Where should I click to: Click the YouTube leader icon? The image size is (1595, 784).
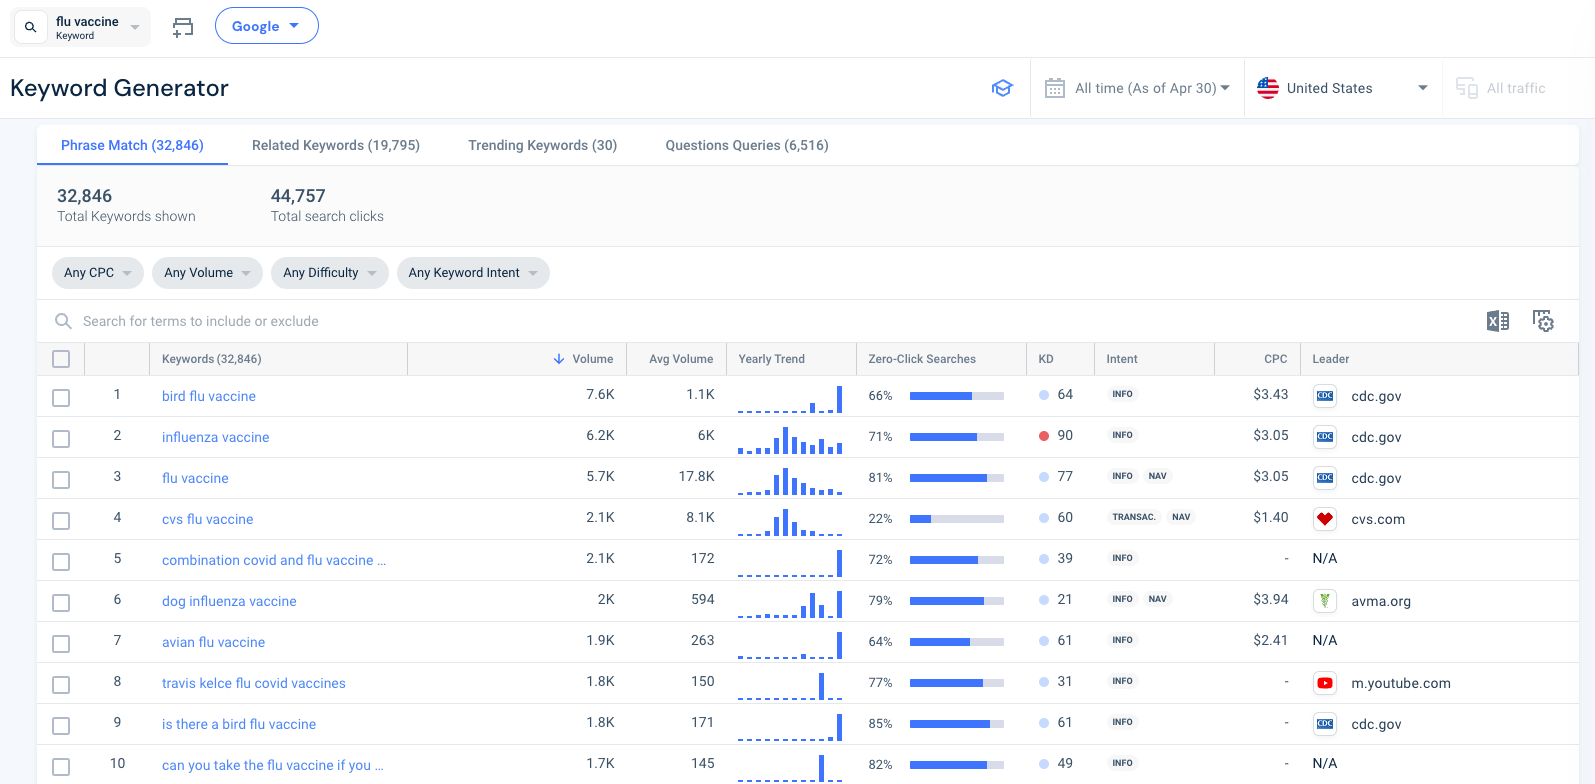(x=1325, y=683)
